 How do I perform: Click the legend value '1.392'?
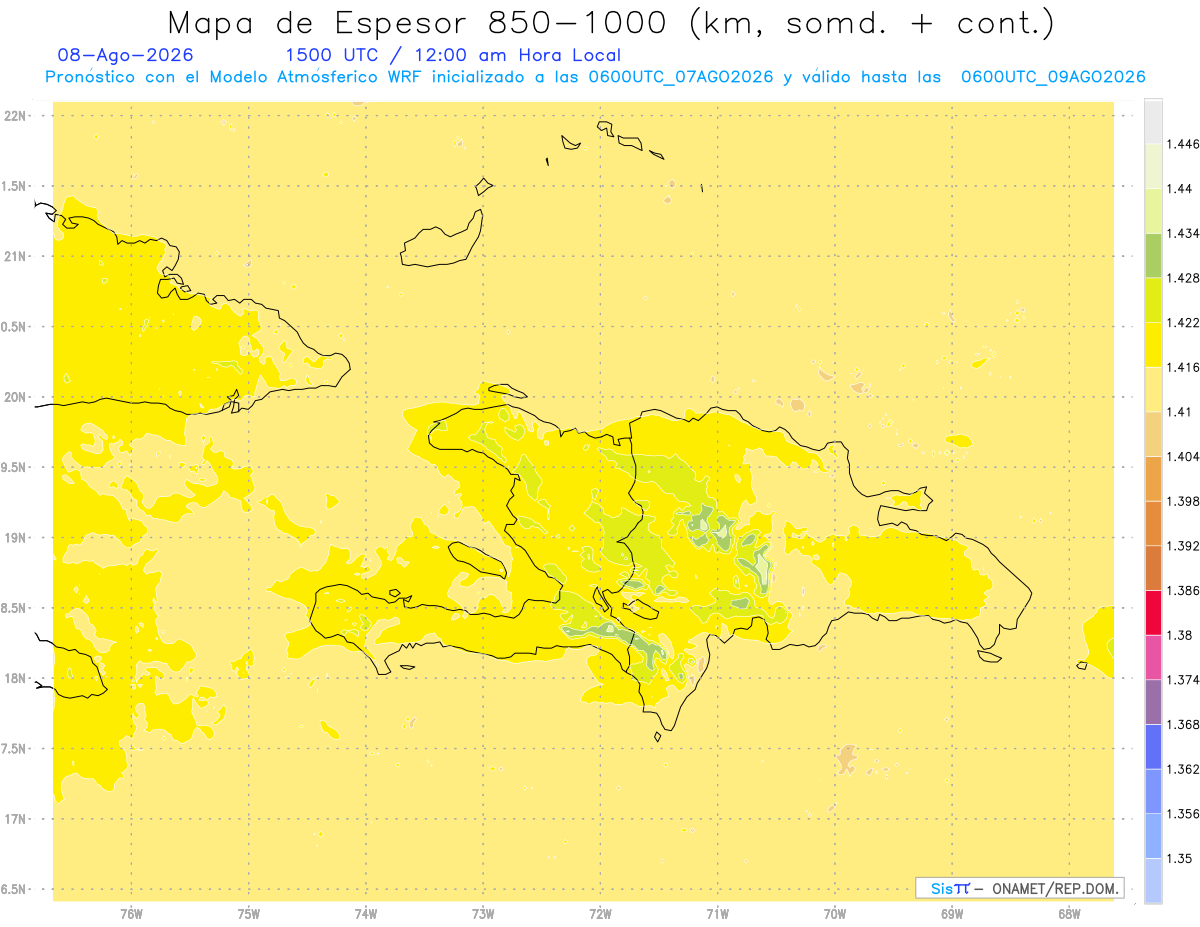click(x=1182, y=546)
